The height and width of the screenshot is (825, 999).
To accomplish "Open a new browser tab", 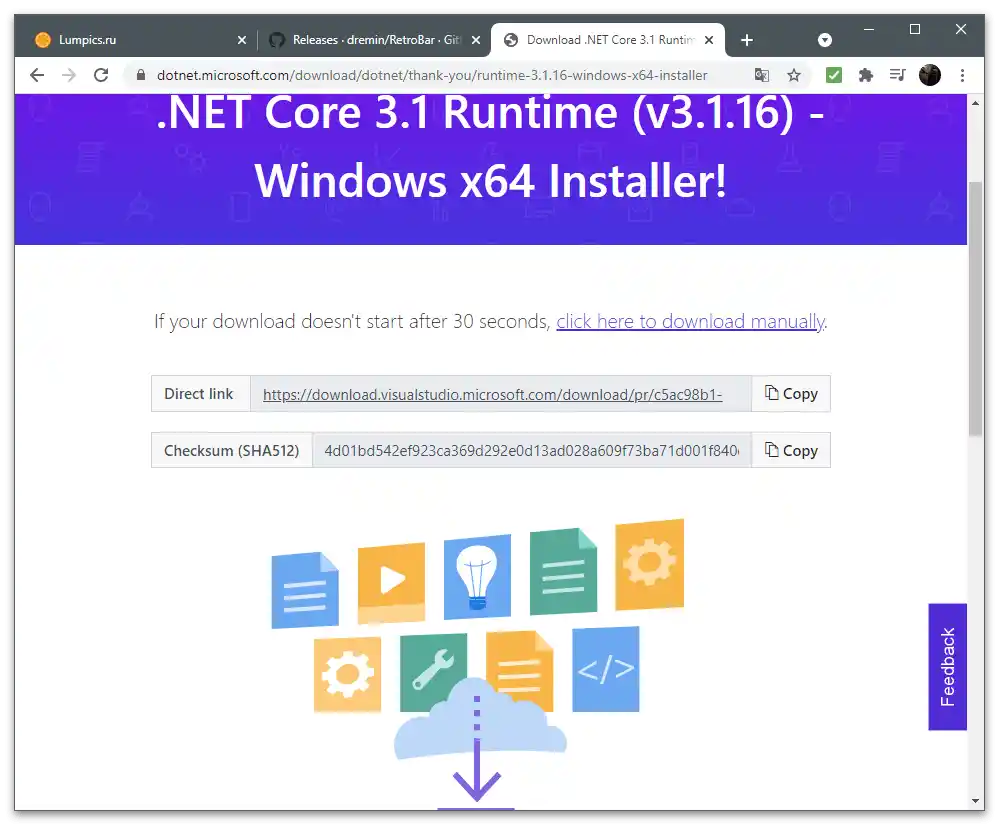I will 747,40.
